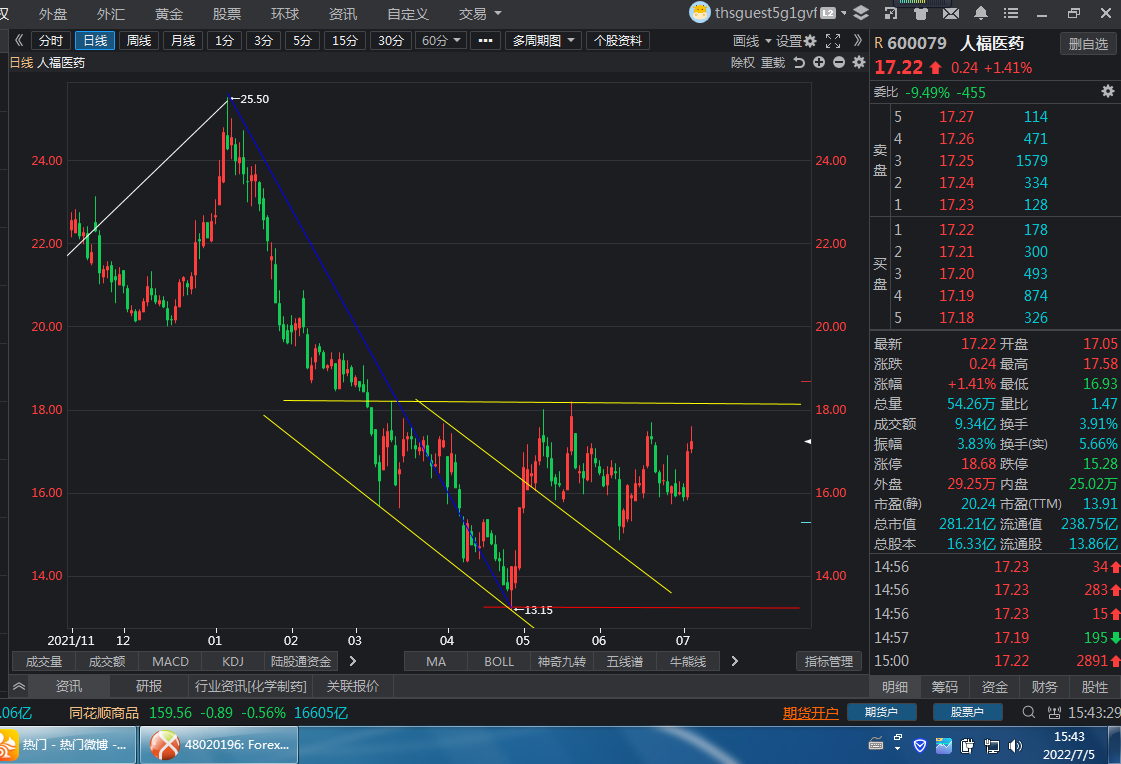Viewport: 1121px width, 764px height.
Task: Open 指标管理 indicator manager
Action: (x=829, y=661)
